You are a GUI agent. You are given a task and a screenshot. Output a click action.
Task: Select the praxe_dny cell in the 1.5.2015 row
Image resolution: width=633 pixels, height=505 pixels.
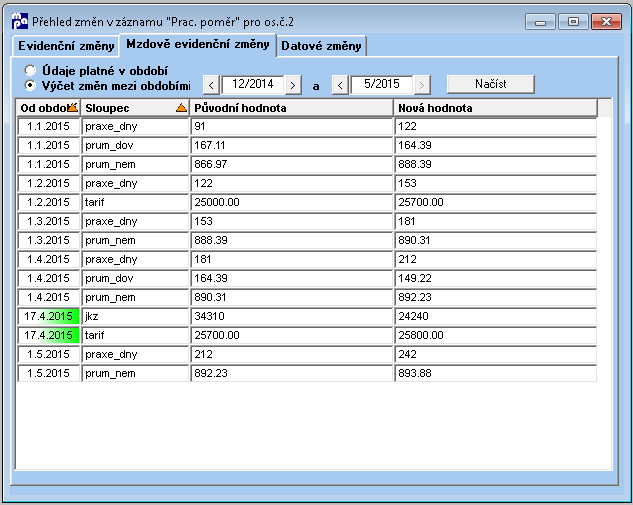[135, 354]
